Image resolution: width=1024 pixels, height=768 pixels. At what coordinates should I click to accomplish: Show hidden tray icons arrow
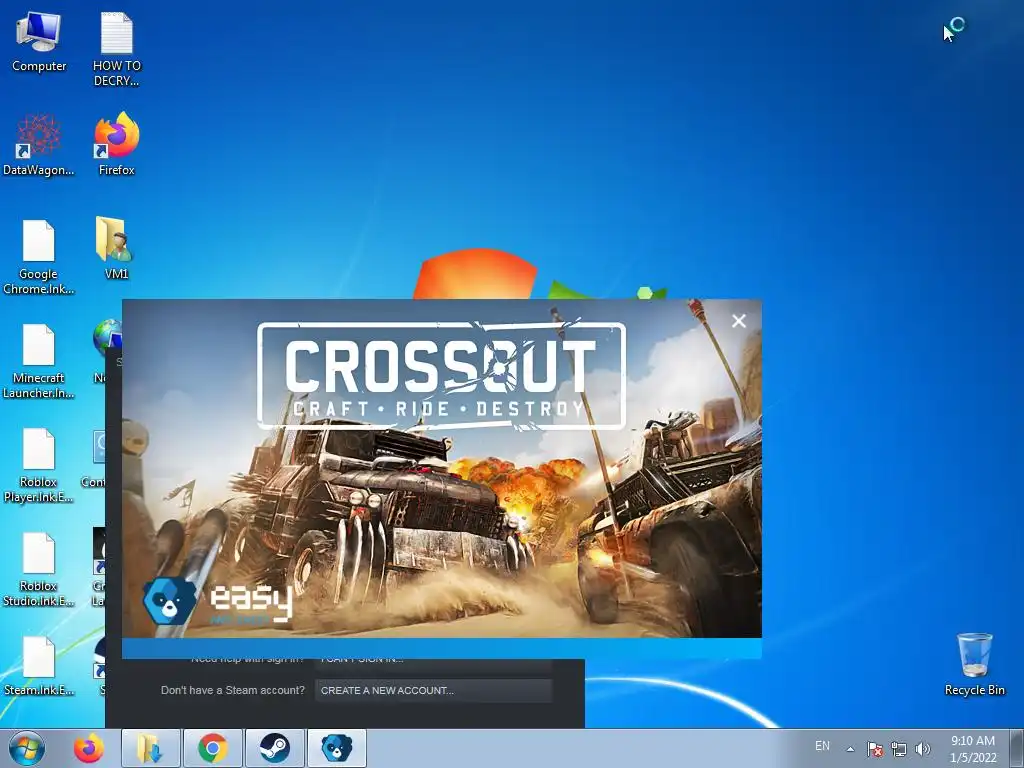(850, 749)
